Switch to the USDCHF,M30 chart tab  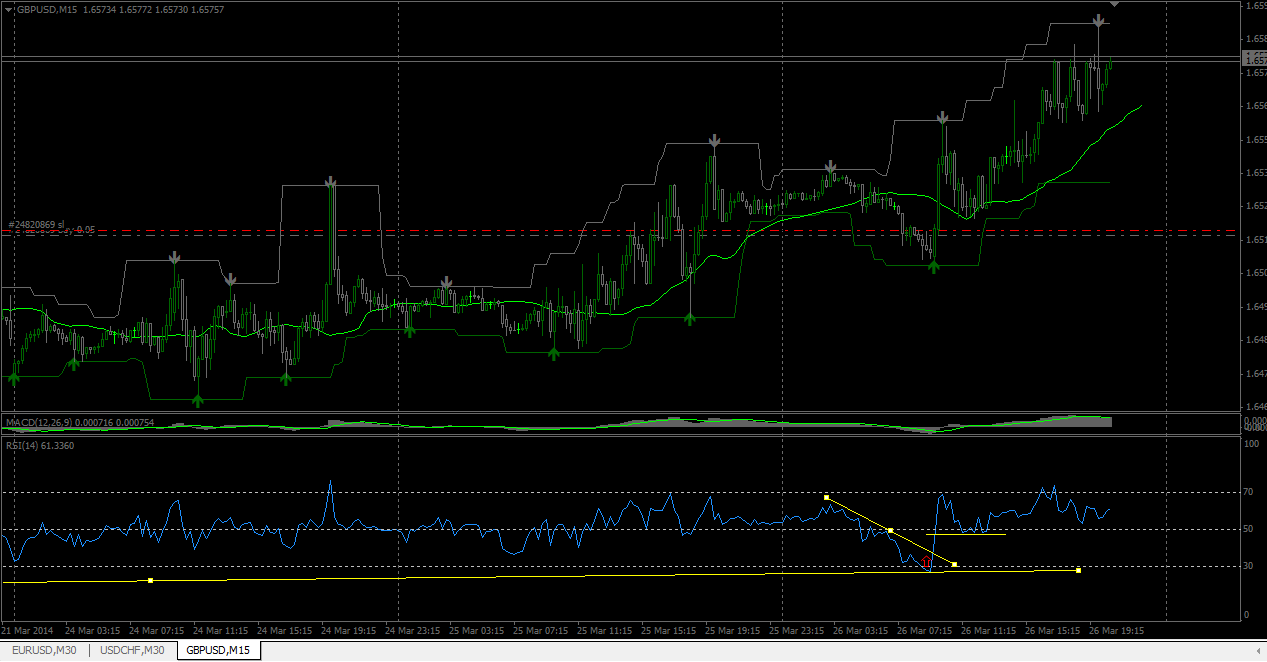coord(133,651)
